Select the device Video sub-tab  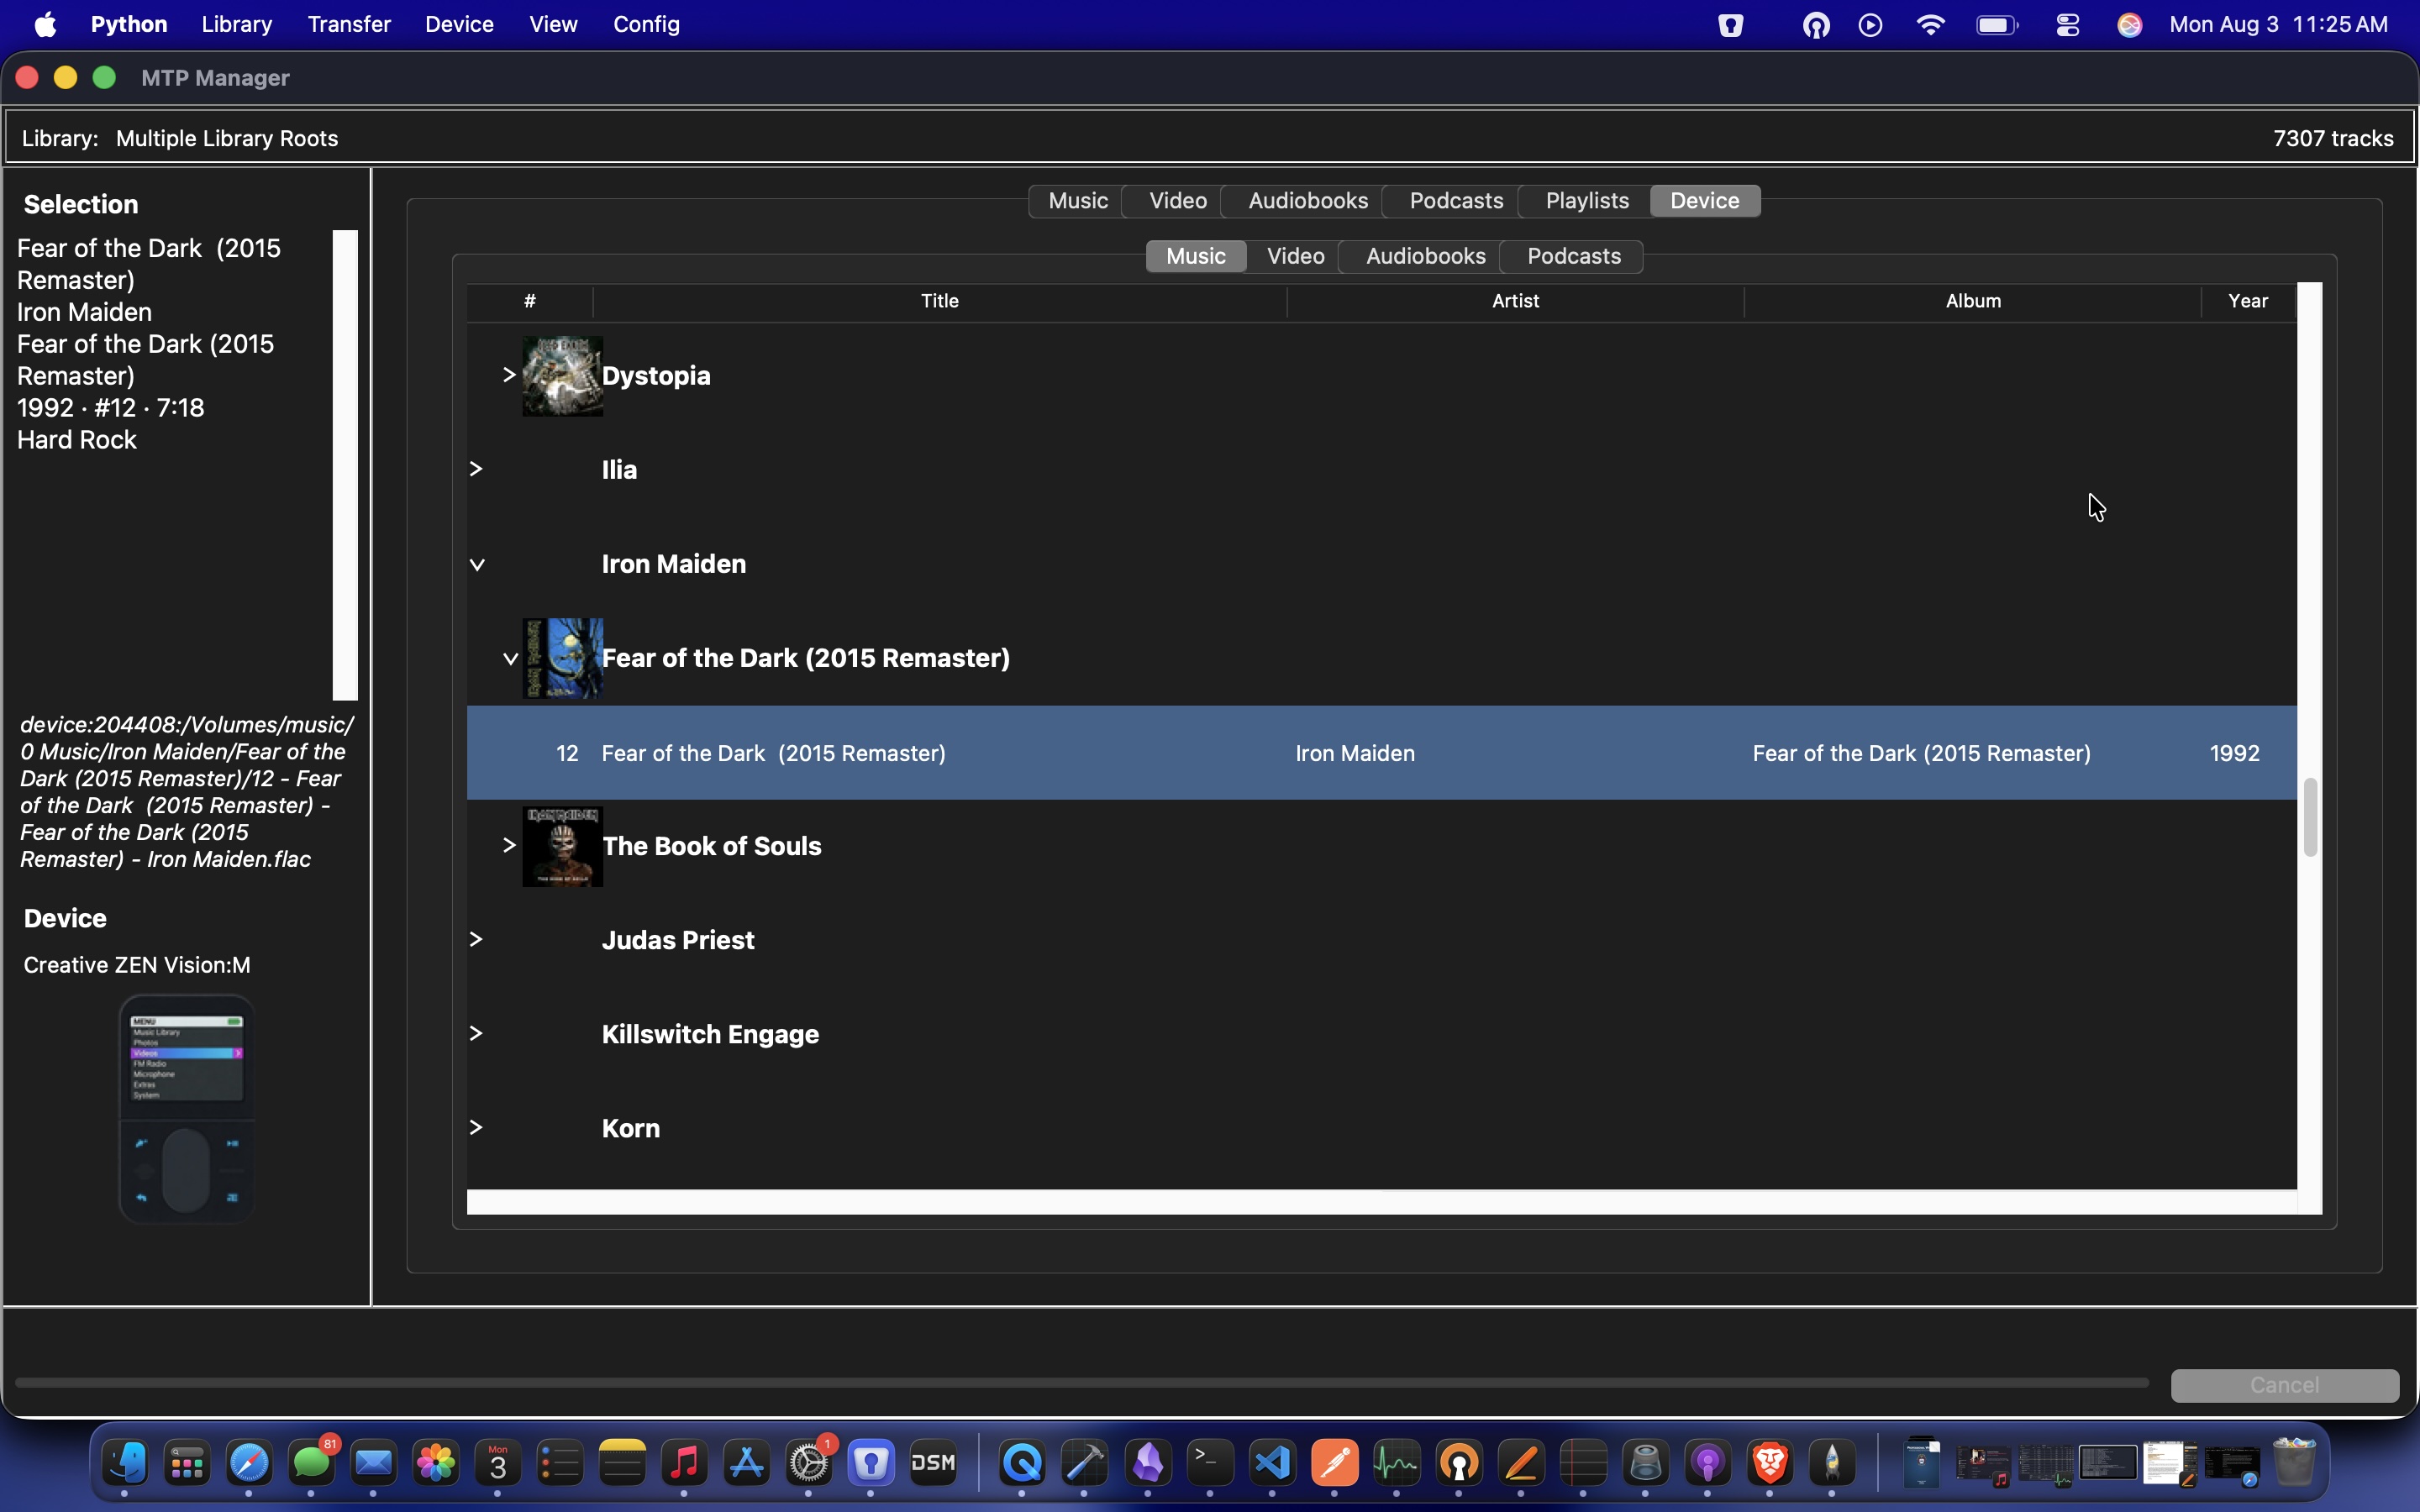click(x=1295, y=257)
